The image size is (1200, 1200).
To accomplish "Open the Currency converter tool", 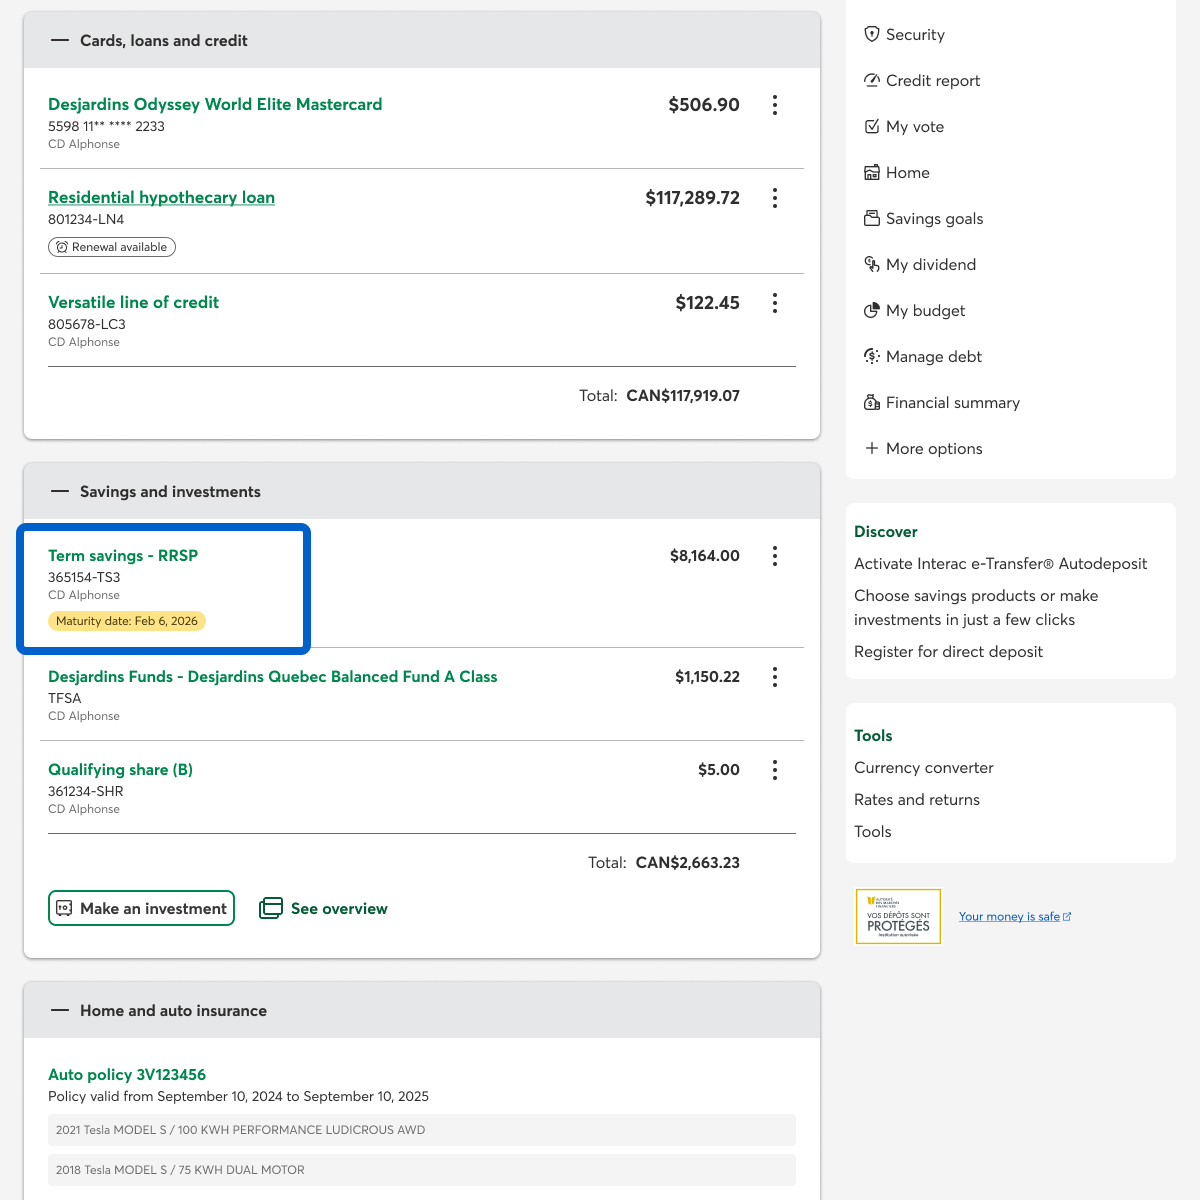I will point(923,768).
